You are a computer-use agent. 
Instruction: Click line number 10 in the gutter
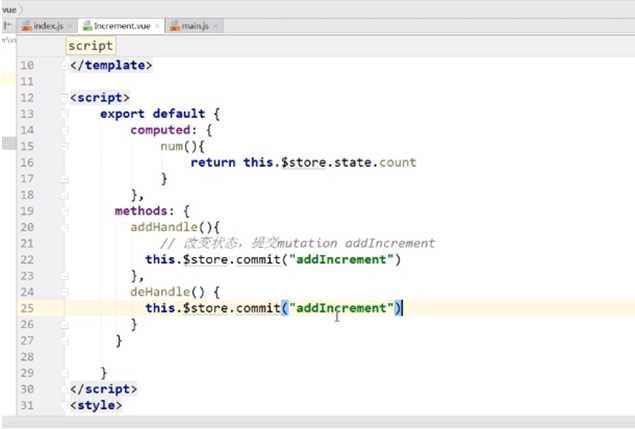[27, 65]
